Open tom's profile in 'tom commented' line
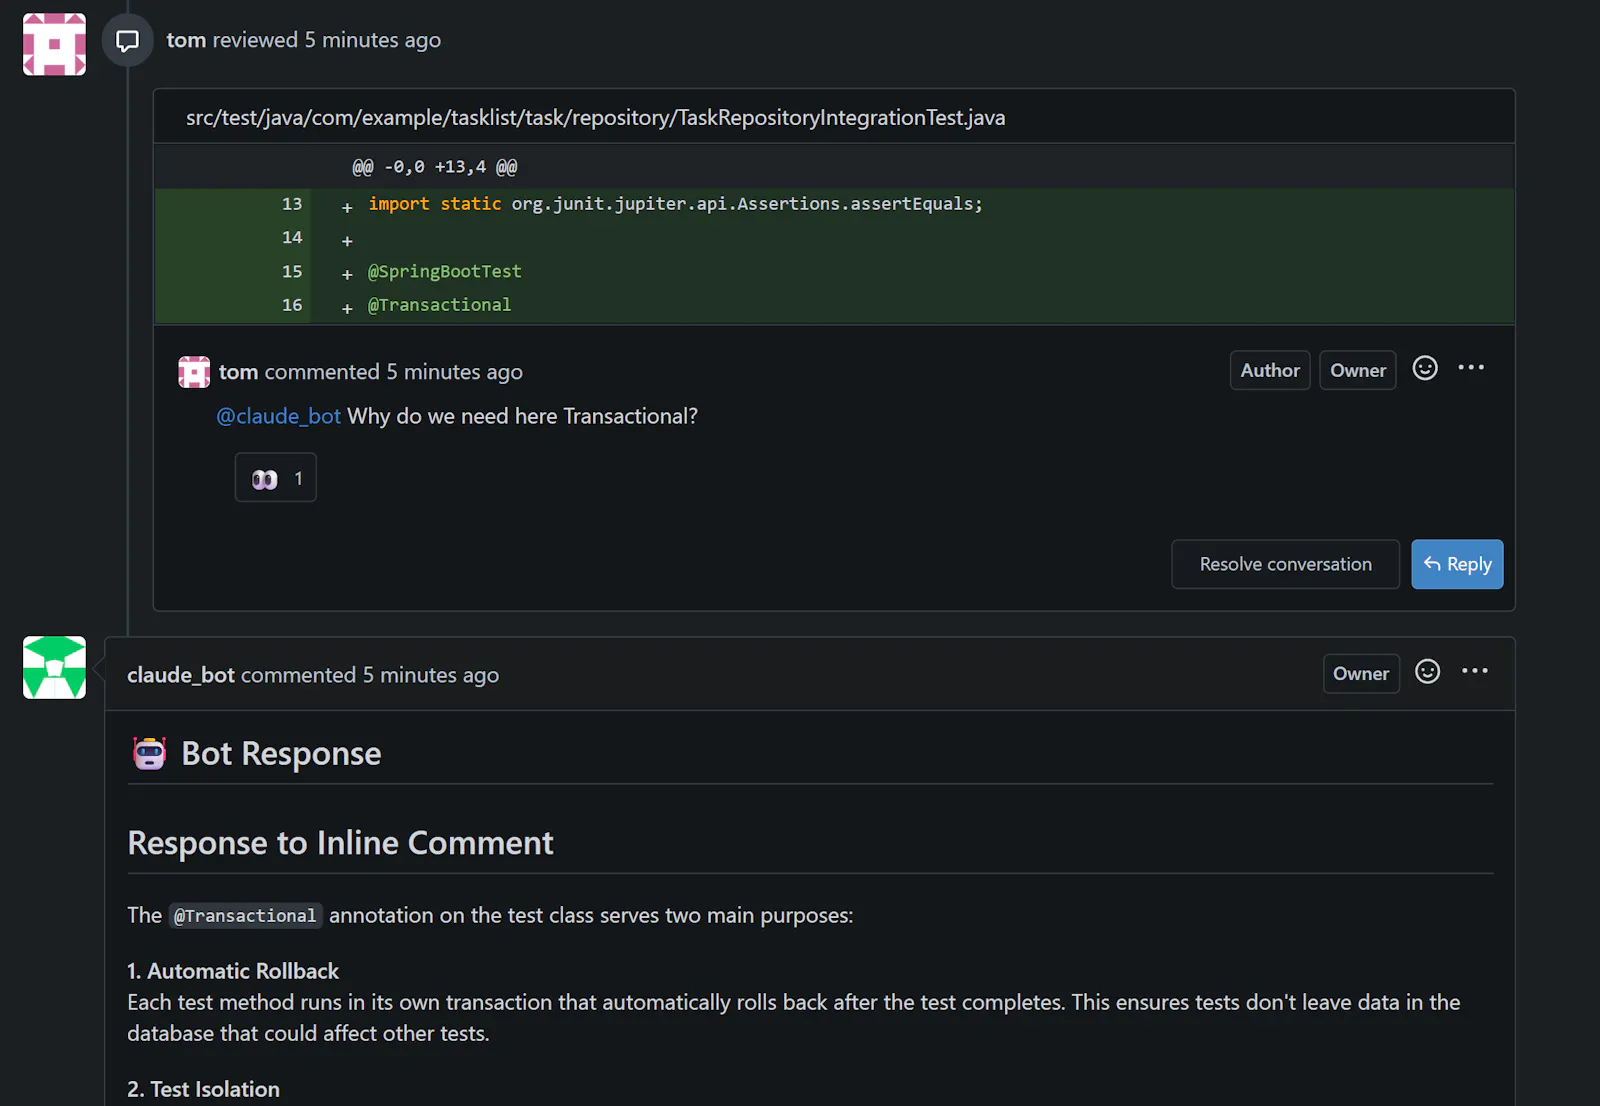This screenshot has height=1106, width=1600. pos(238,372)
